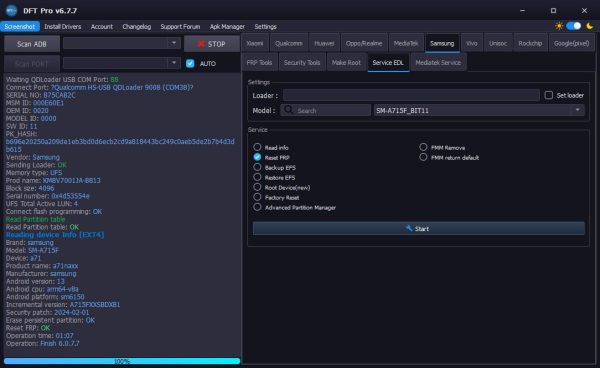This screenshot has width=600, height=368.
Task: Click the Scan ADB button
Action: tap(32, 44)
